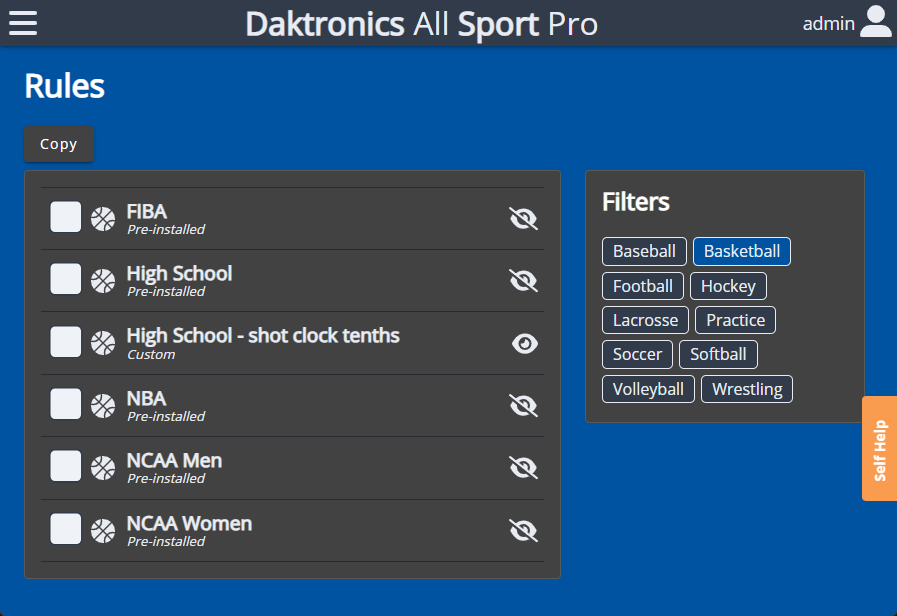This screenshot has width=897, height=616.
Task: Click the admin user profile icon
Action: tap(875, 22)
